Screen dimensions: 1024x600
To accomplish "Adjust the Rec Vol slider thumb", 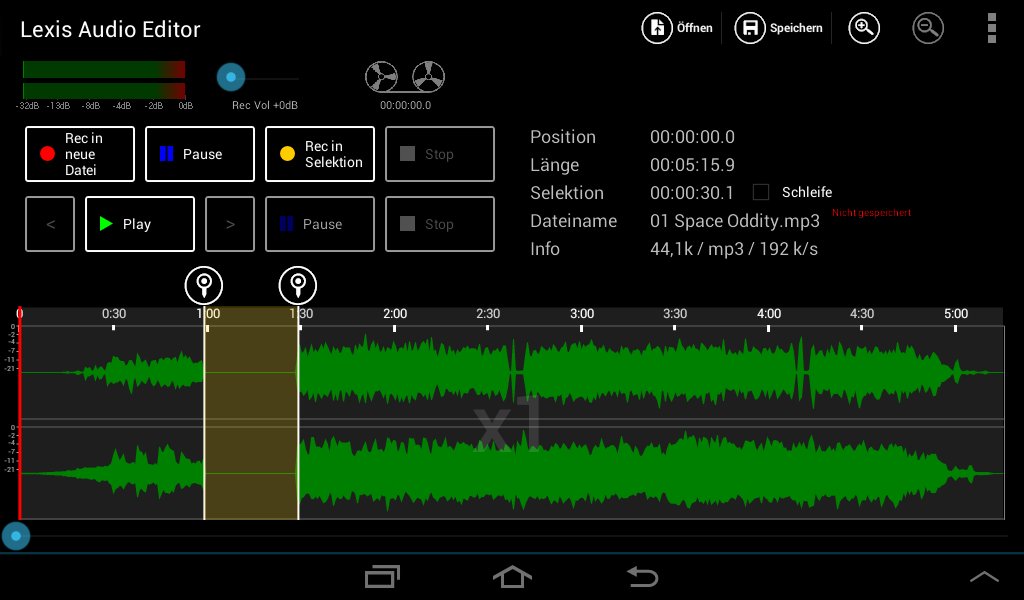I will click(x=231, y=77).
